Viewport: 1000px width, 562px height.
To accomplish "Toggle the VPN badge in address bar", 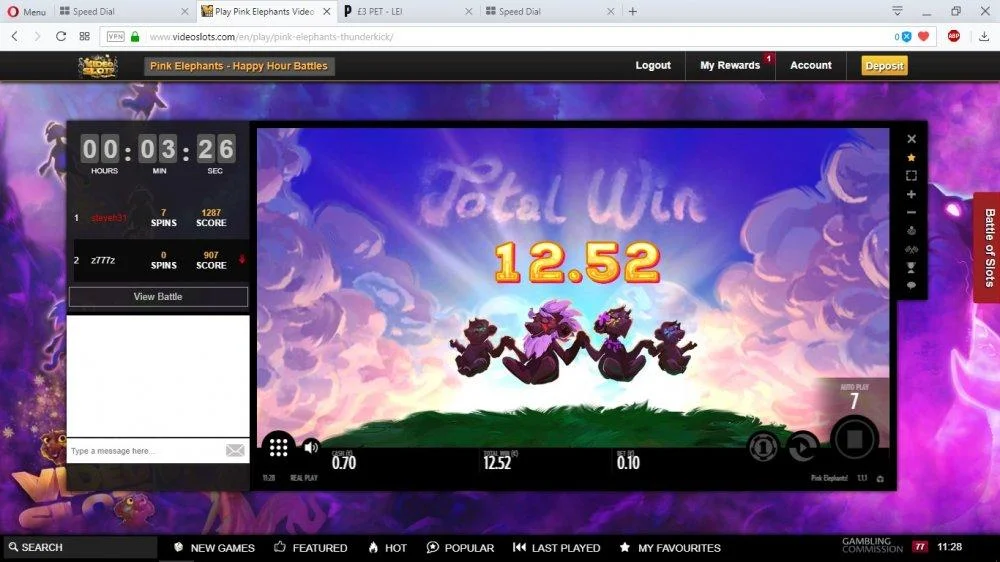I will (x=115, y=36).
